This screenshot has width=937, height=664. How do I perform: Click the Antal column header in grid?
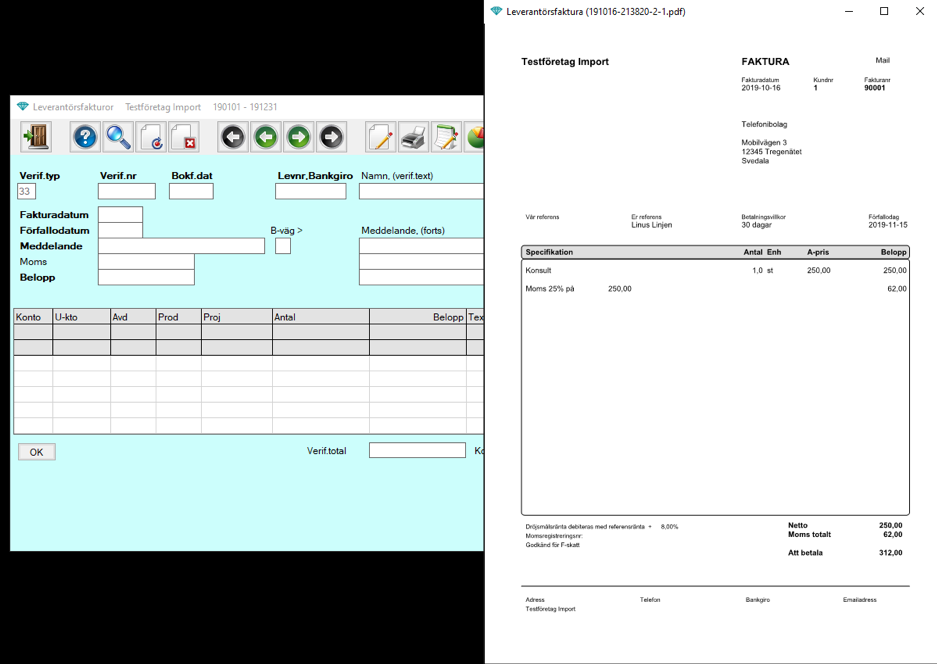click(321, 317)
